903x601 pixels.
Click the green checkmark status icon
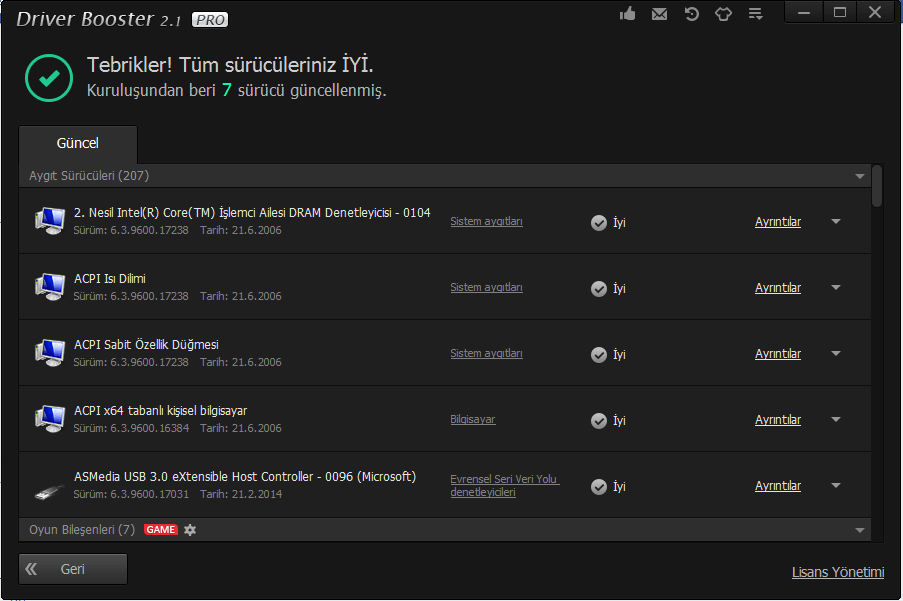click(x=49, y=78)
